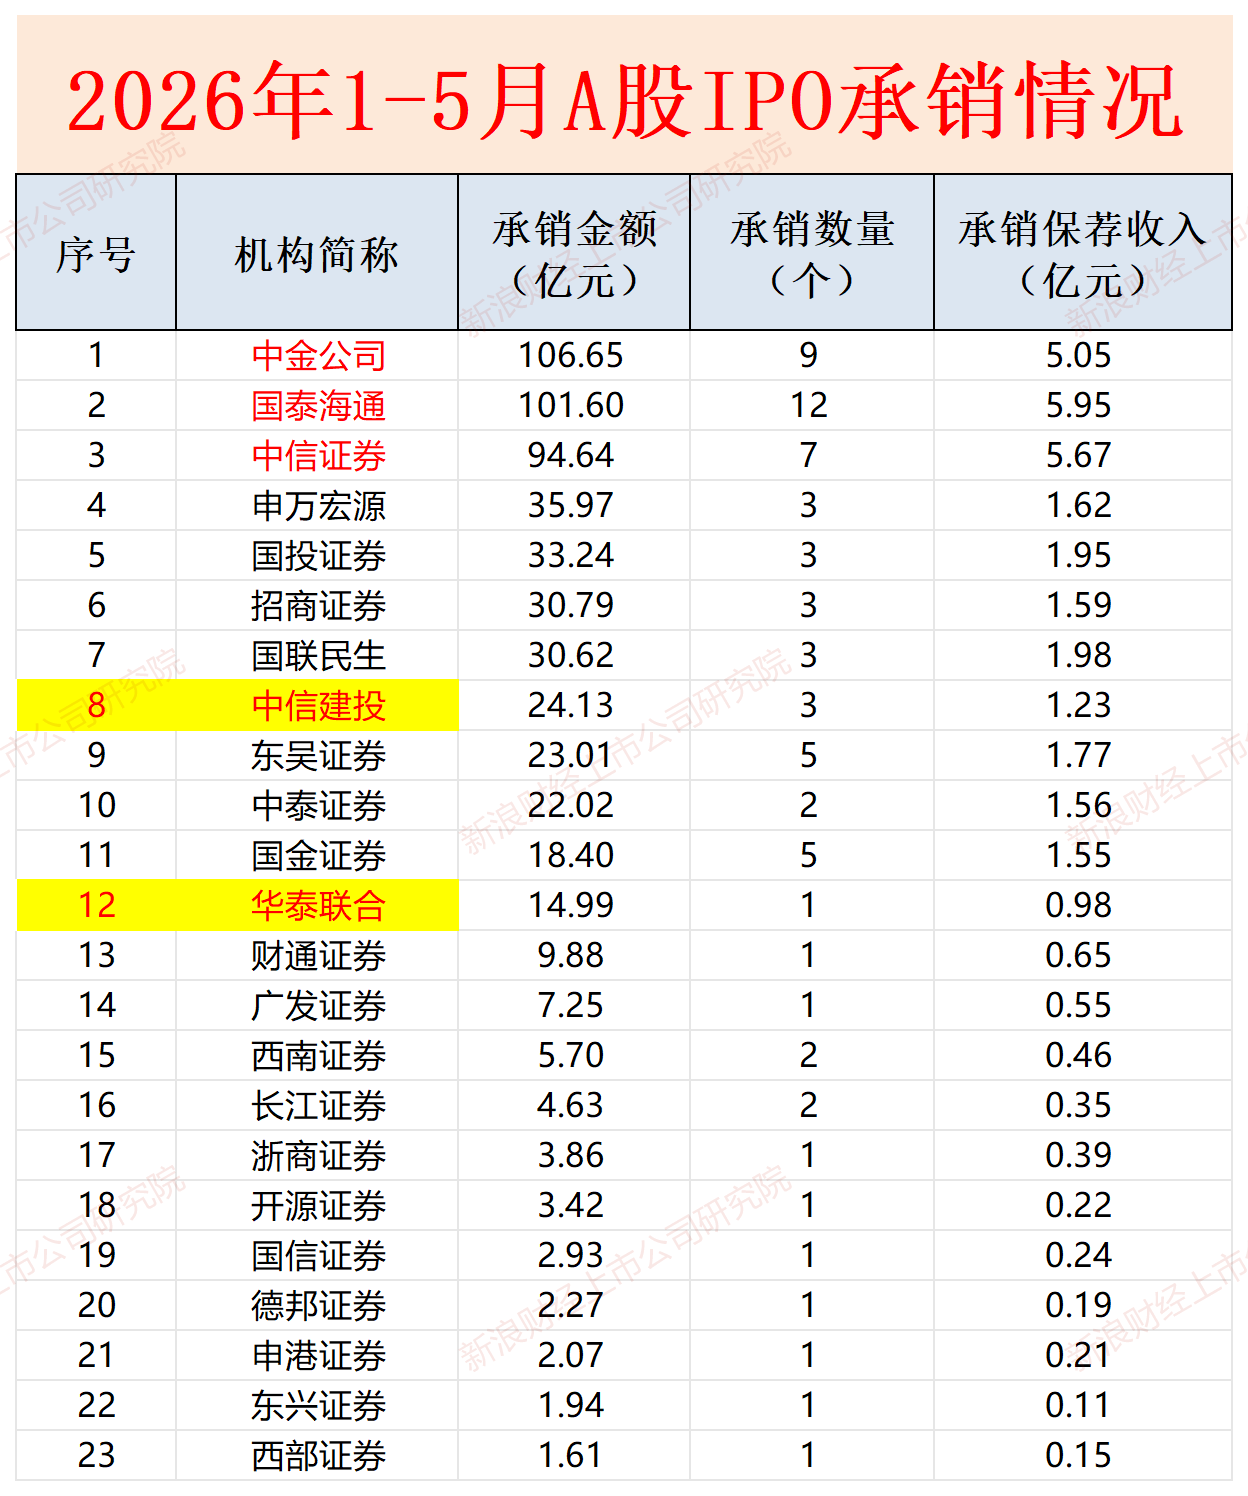Select the 承销保荐收入（亿元） column header
This screenshot has height=1496, width=1248.
point(1083,253)
